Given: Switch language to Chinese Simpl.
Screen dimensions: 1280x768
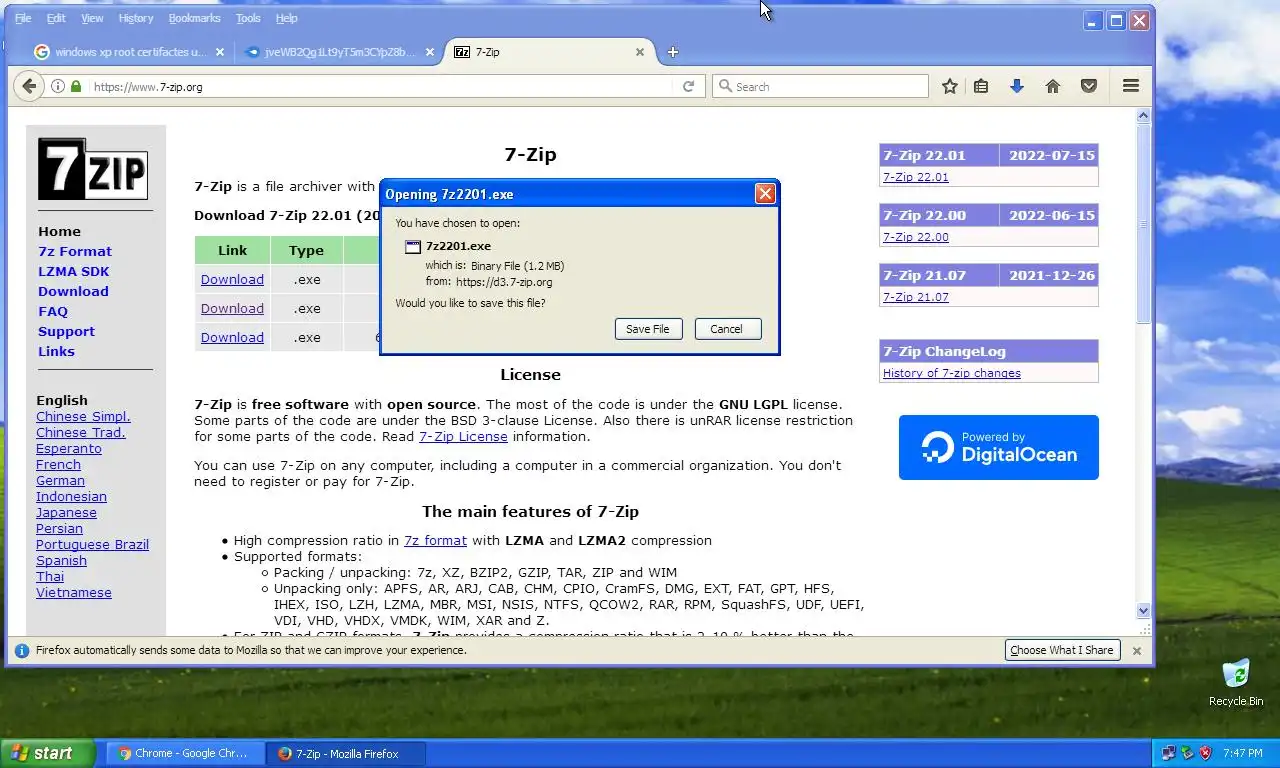Looking at the screenshot, I should pos(83,416).
